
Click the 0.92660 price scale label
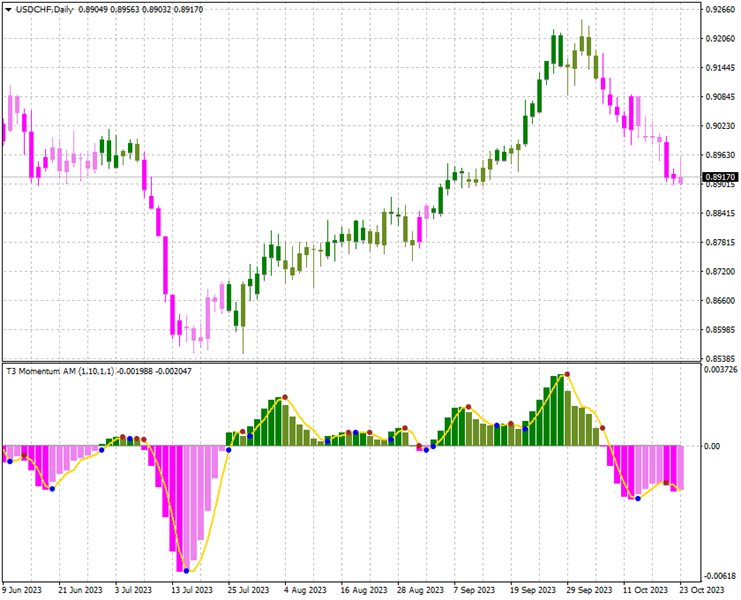click(x=719, y=10)
